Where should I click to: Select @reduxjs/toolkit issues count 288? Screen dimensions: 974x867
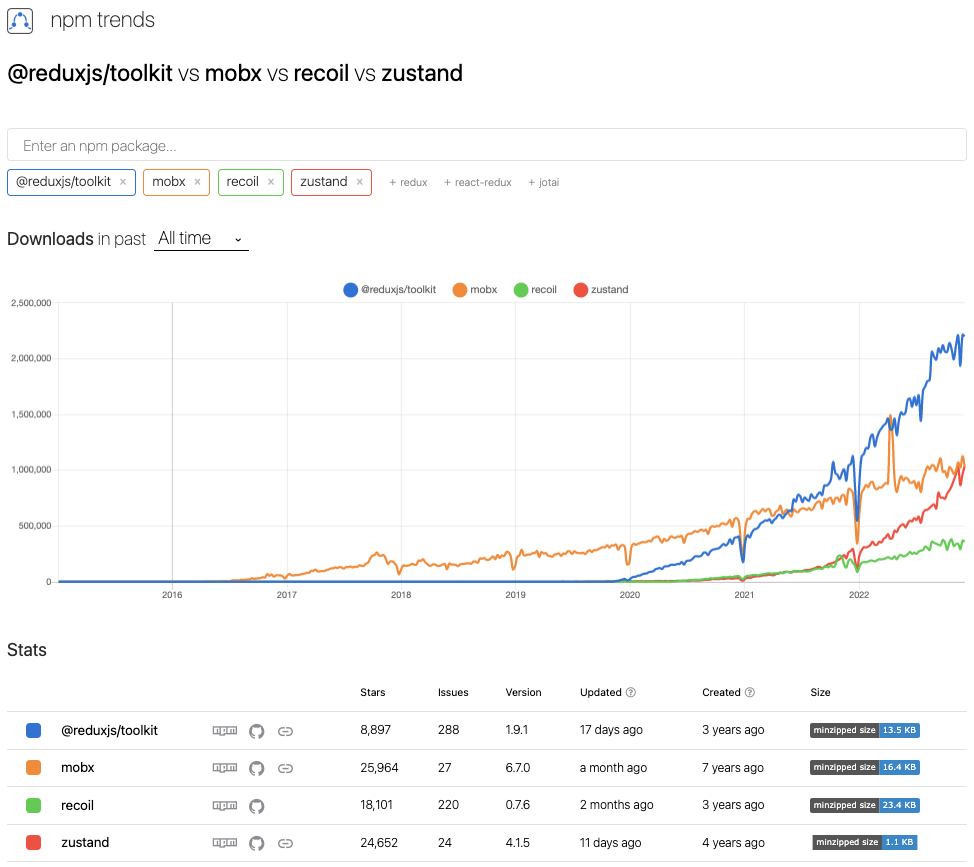[448, 730]
